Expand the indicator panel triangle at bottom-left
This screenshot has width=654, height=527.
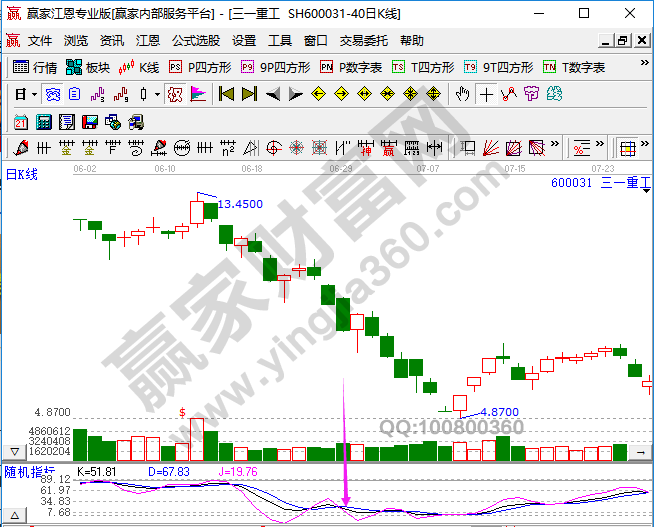tap(14, 516)
